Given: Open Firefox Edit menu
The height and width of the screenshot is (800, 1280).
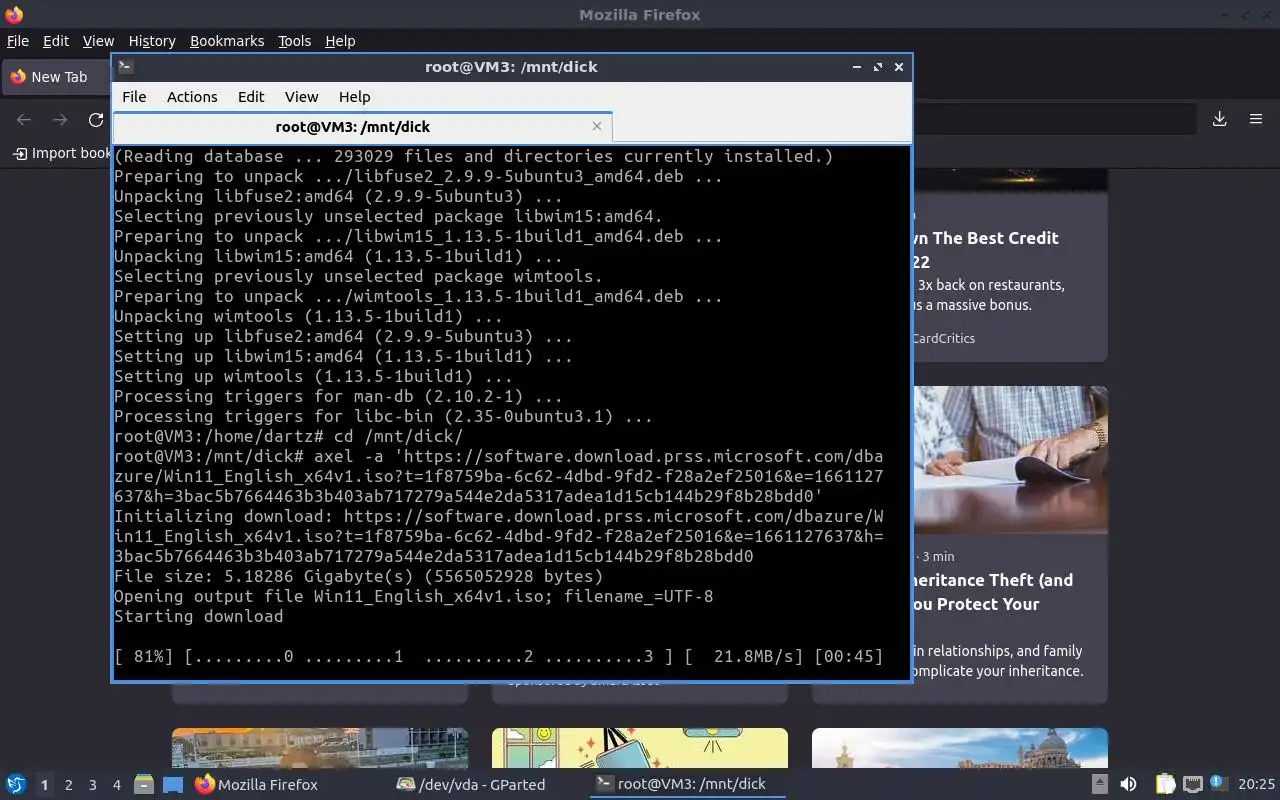Looking at the screenshot, I should tap(56, 41).
